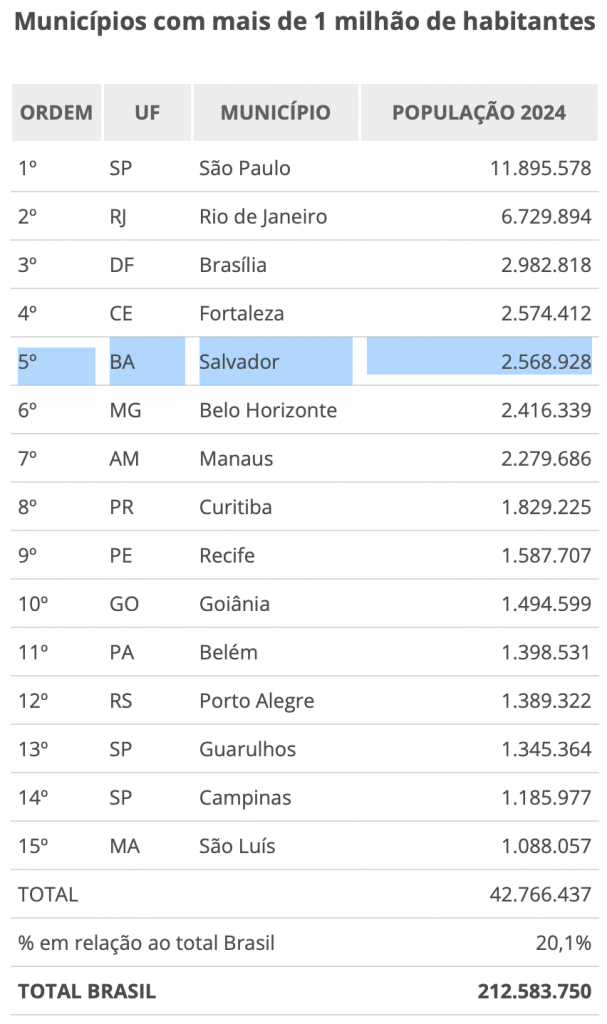The height and width of the screenshot is (1024, 607).
Task: Click the Curitiba municipality name
Action: (235, 507)
